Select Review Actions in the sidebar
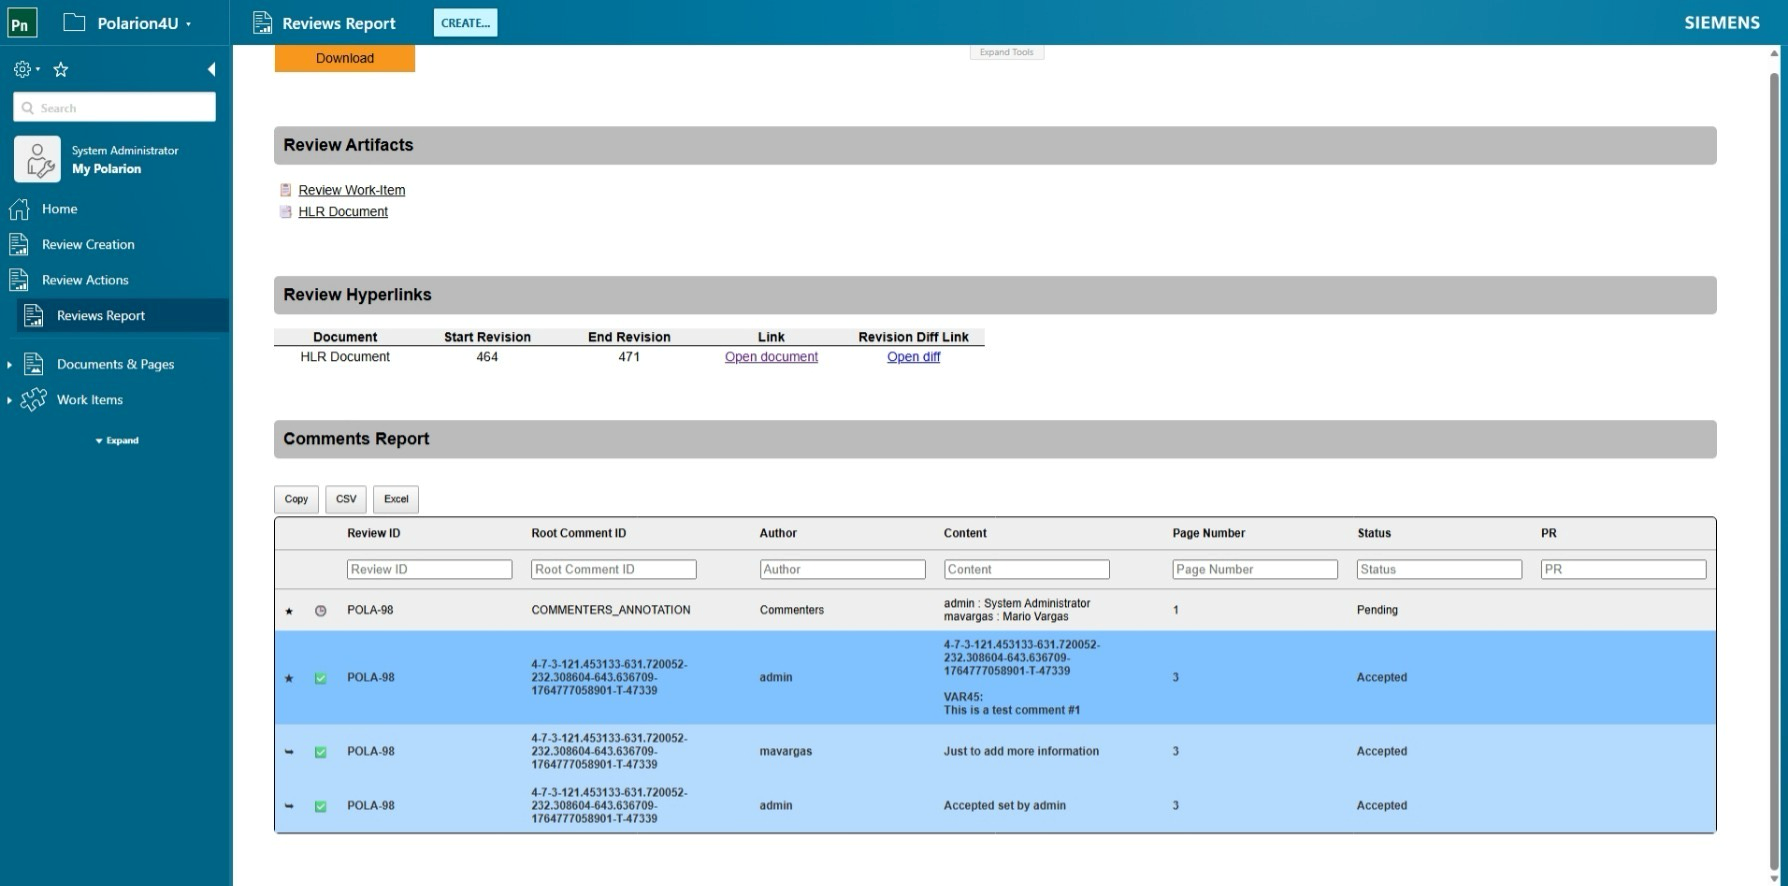Image resolution: width=1788 pixels, height=886 pixels. coord(85,280)
